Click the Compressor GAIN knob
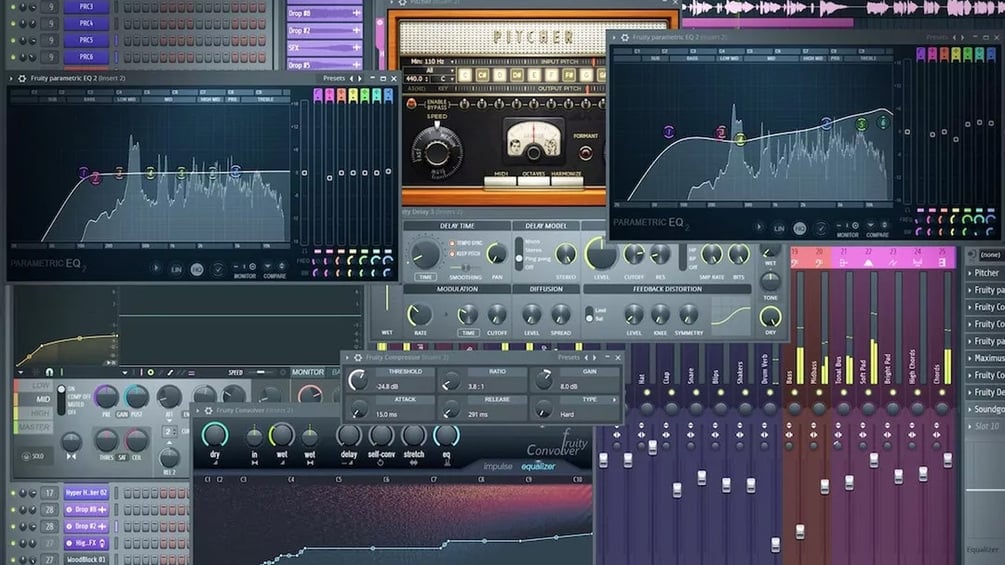The height and width of the screenshot is (565, 1005). pos(544,380)
